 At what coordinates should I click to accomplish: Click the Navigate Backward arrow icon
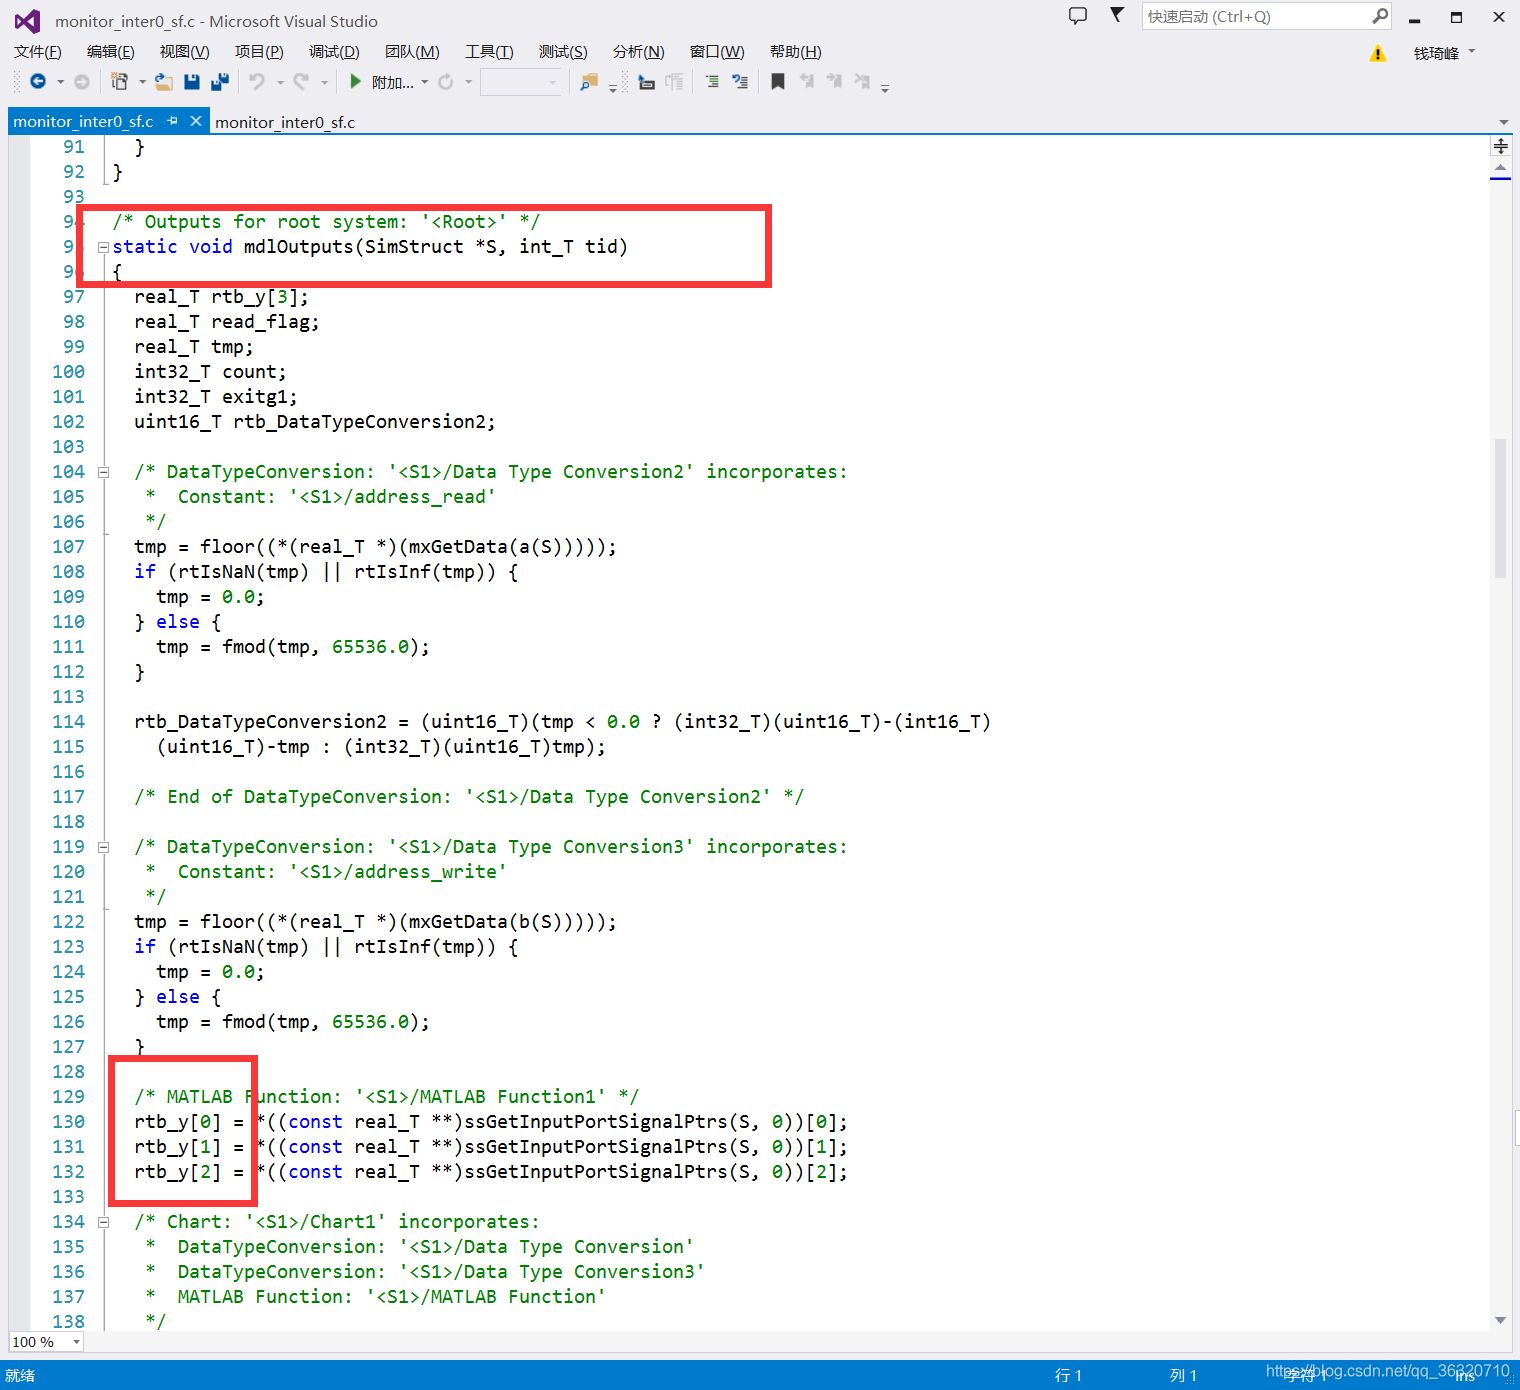38,82
